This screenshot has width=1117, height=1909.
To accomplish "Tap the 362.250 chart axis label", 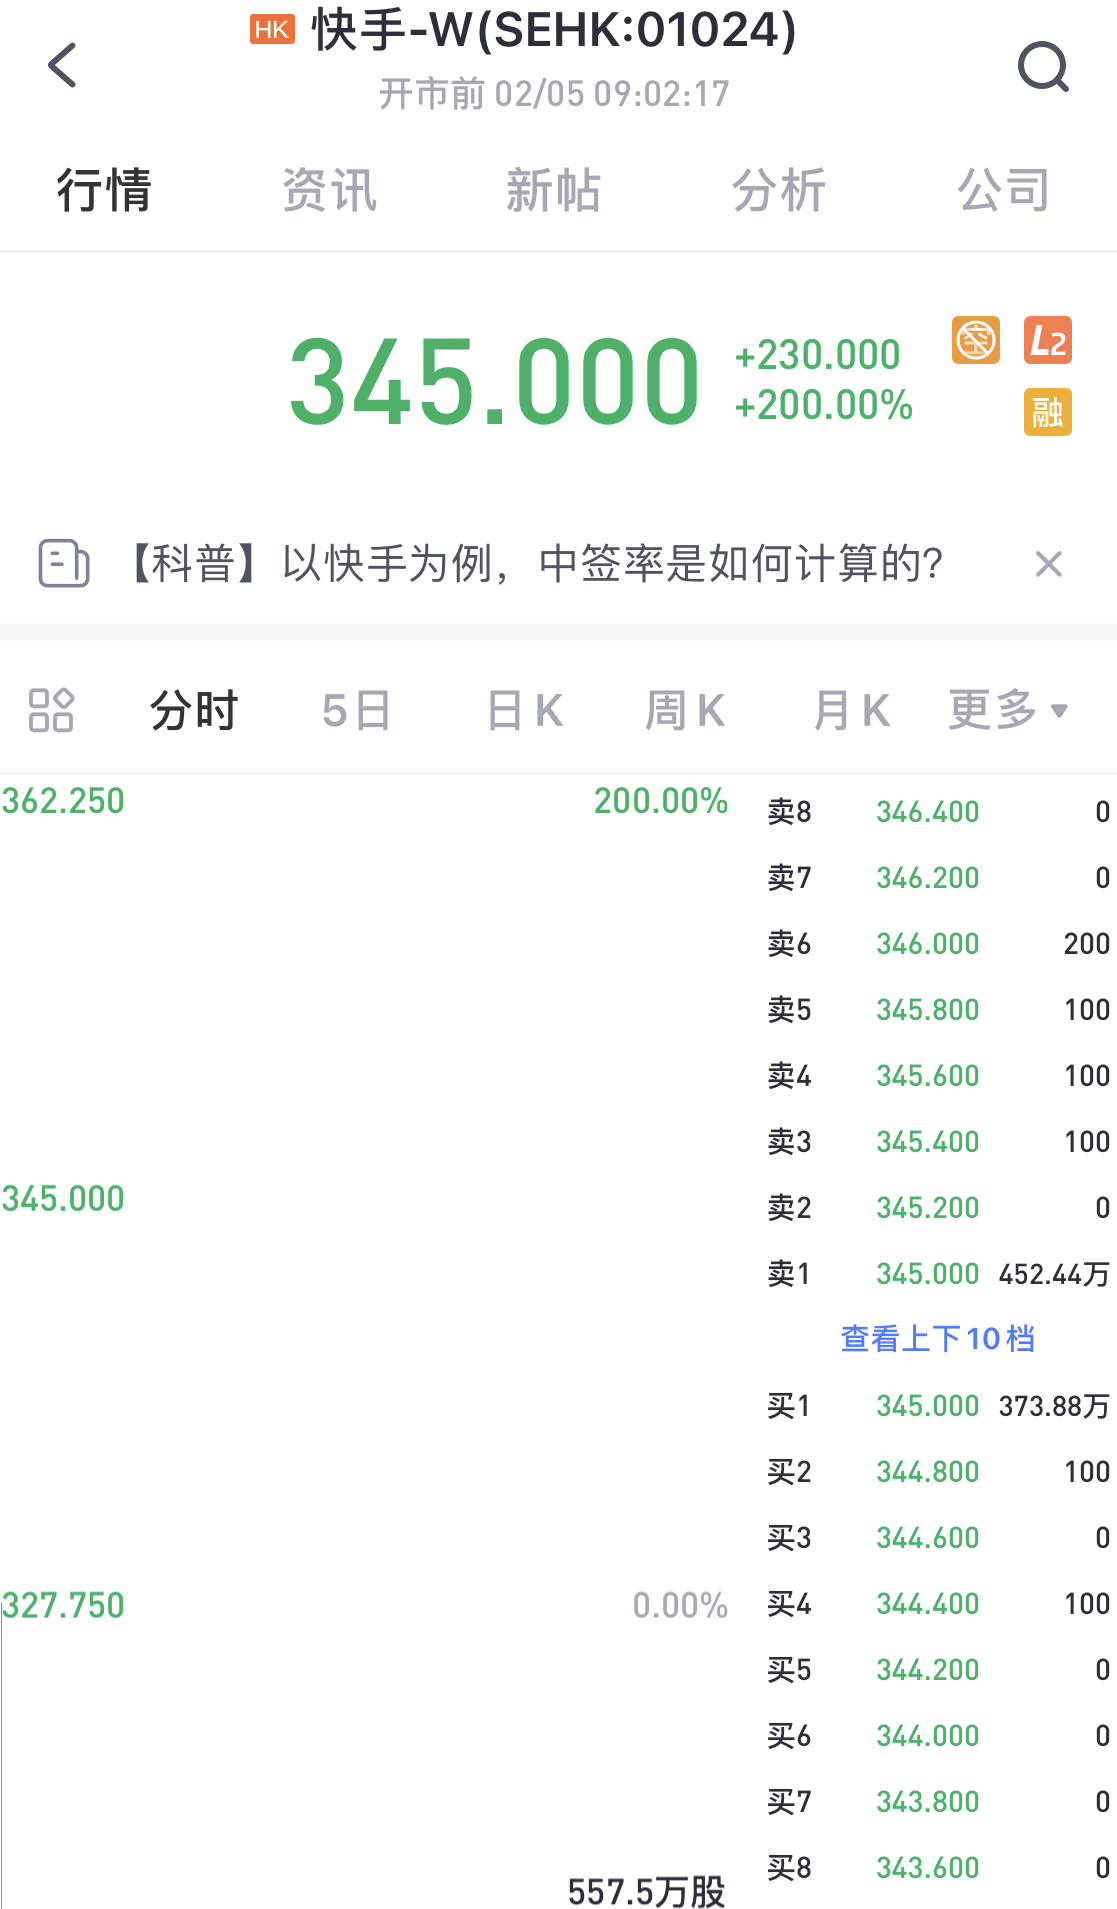I will point(63,801).
